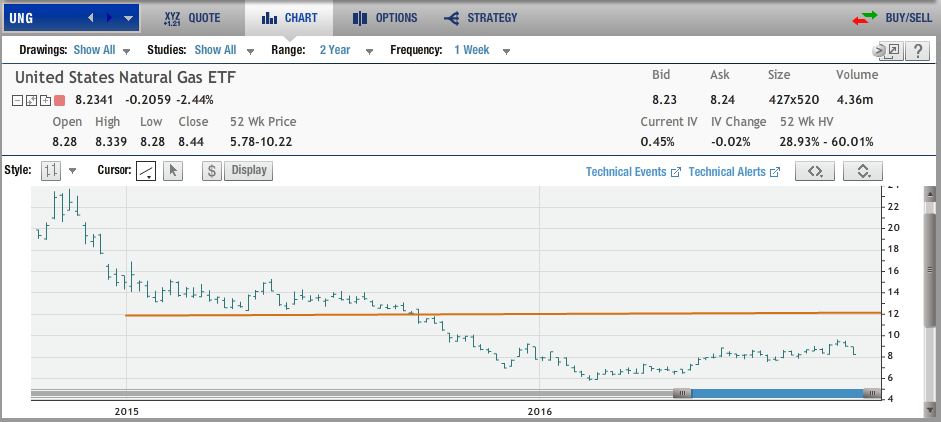Screen dimensions: 941x422
Task: Click the last price 8.2341
Action: click(x=94, y=100)
